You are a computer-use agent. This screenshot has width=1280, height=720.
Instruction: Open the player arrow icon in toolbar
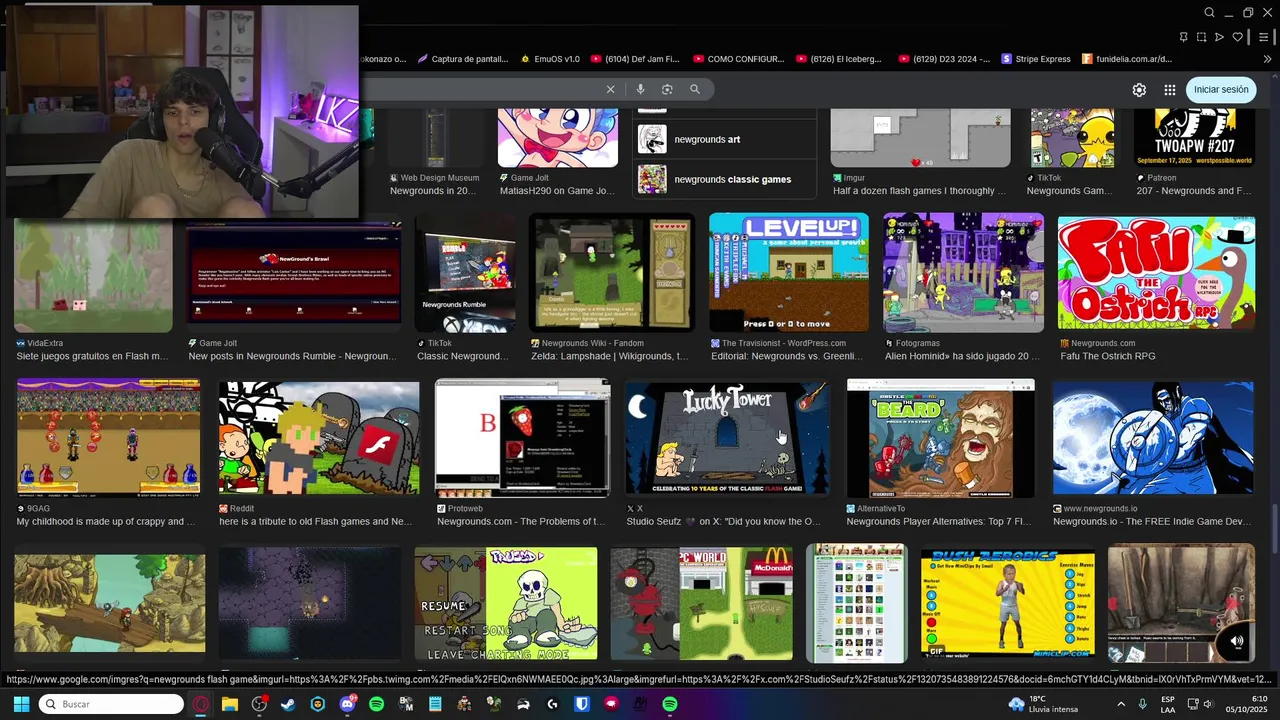click(x=1219, y=37)
